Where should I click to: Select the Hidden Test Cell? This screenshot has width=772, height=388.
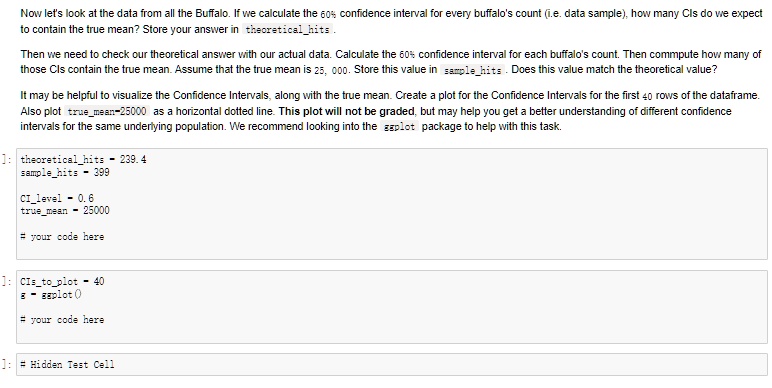coord(391,364)
